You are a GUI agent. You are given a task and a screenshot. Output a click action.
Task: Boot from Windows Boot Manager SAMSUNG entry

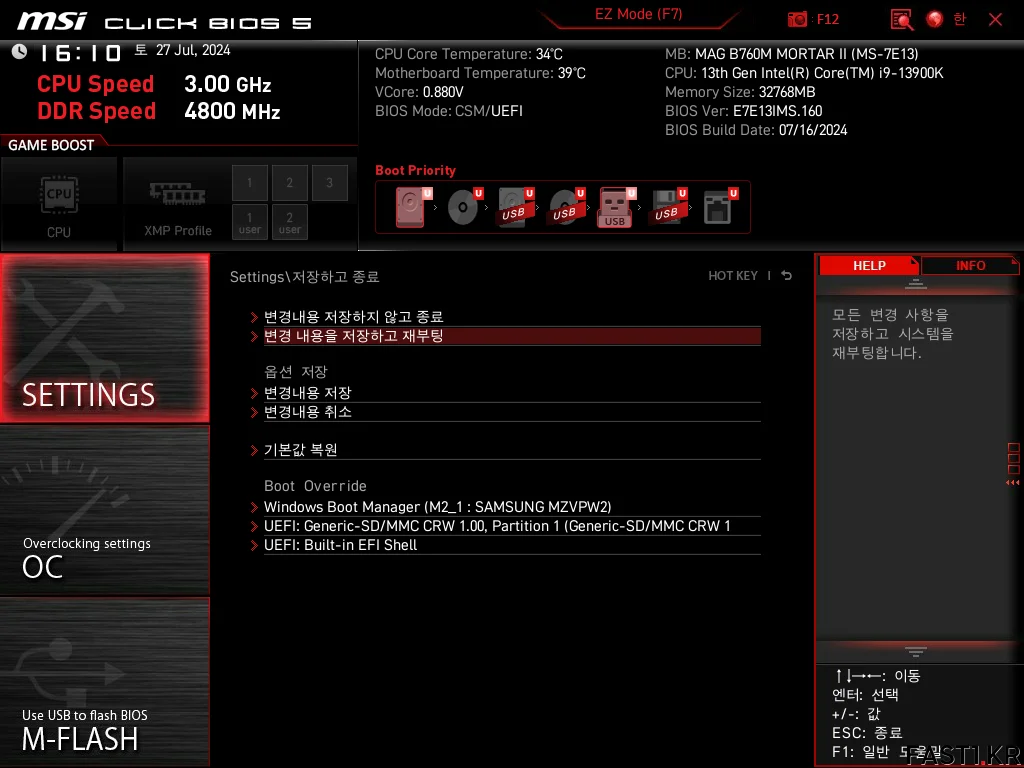[x=512, y=507]
